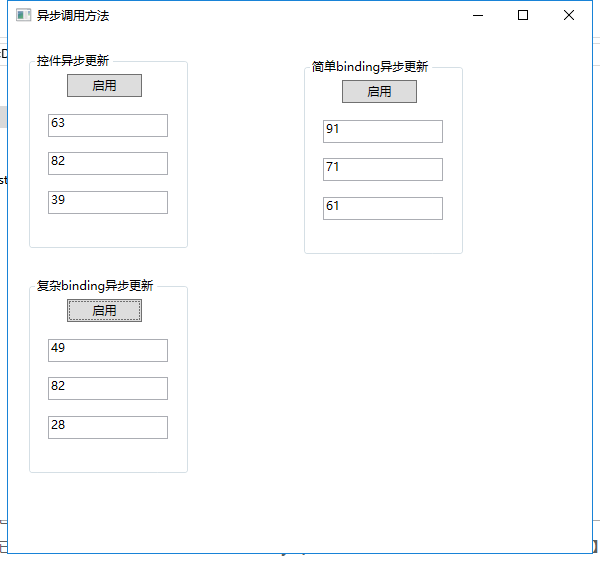Minimize the 异步调用方法 window
Screen dimensions: 600x561
(477, 16)
